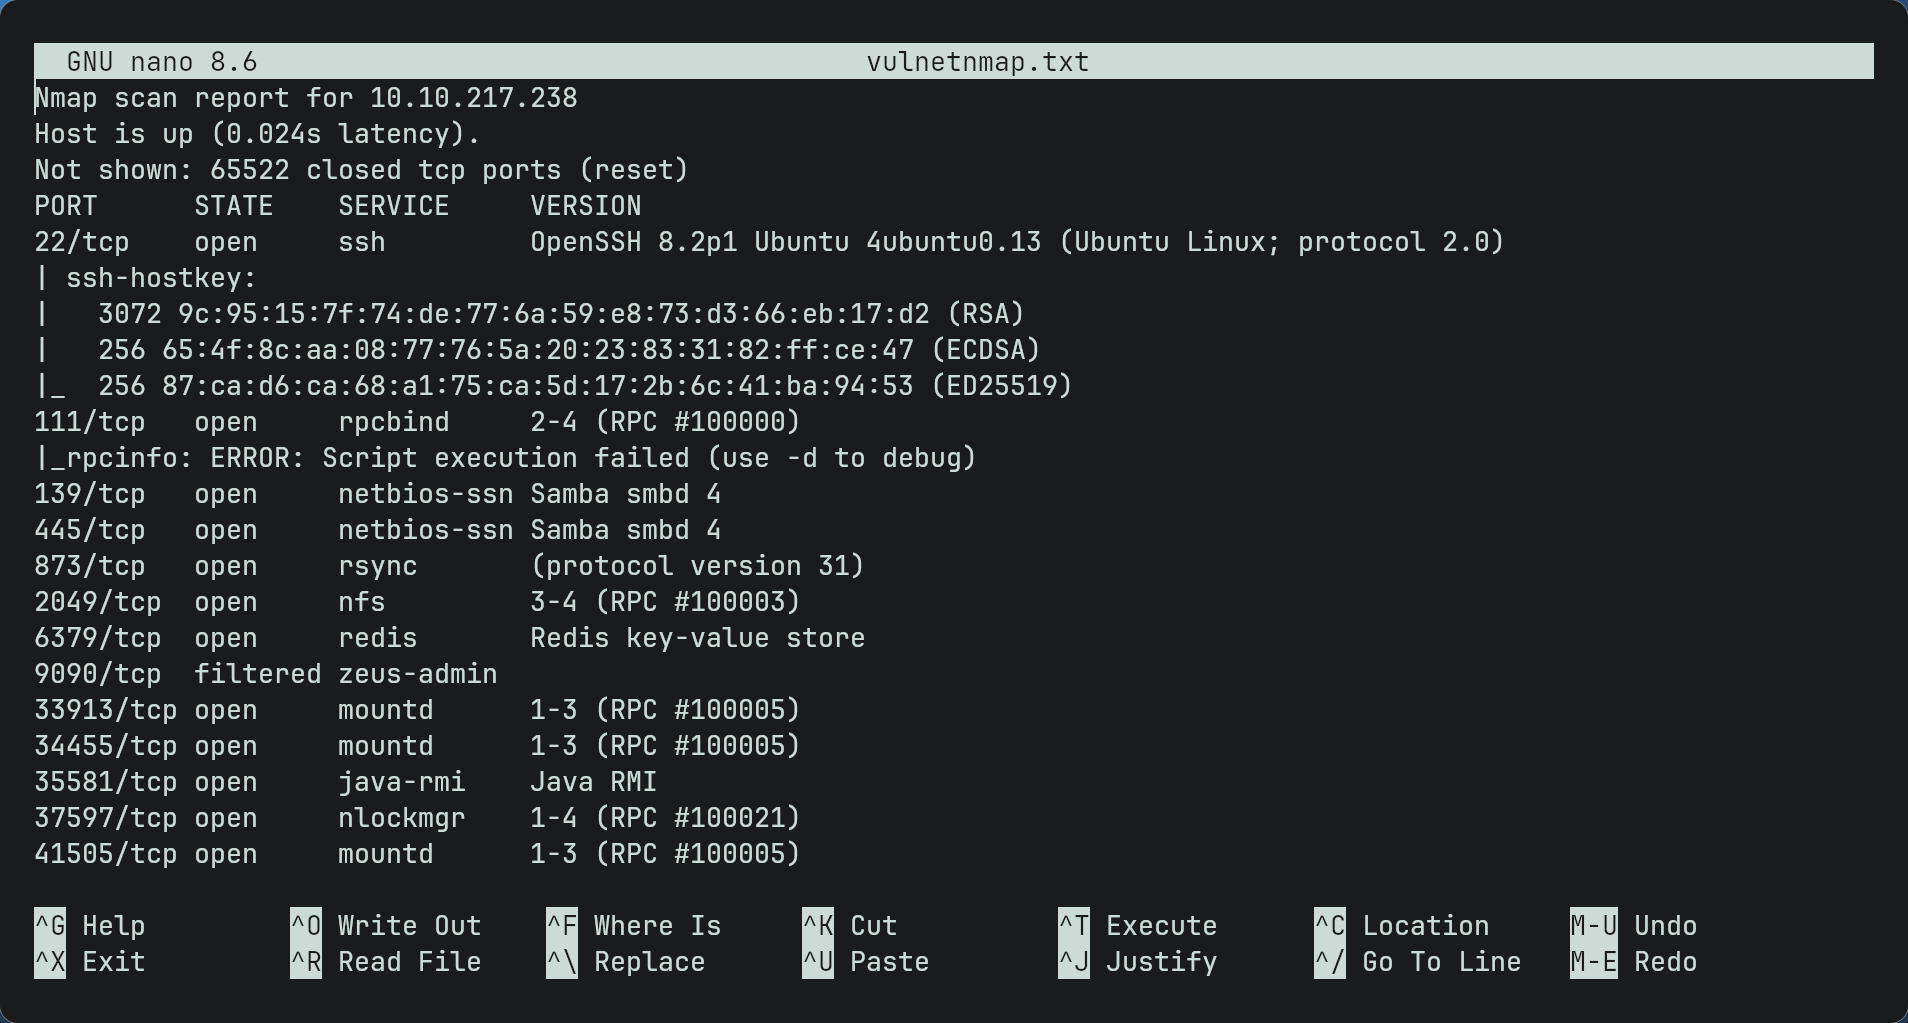Image resolution: width=1908 pixels, height=1023 pixels.
Task: Click '(protocol version 31)' text
Action: click(x=698, y=566)
